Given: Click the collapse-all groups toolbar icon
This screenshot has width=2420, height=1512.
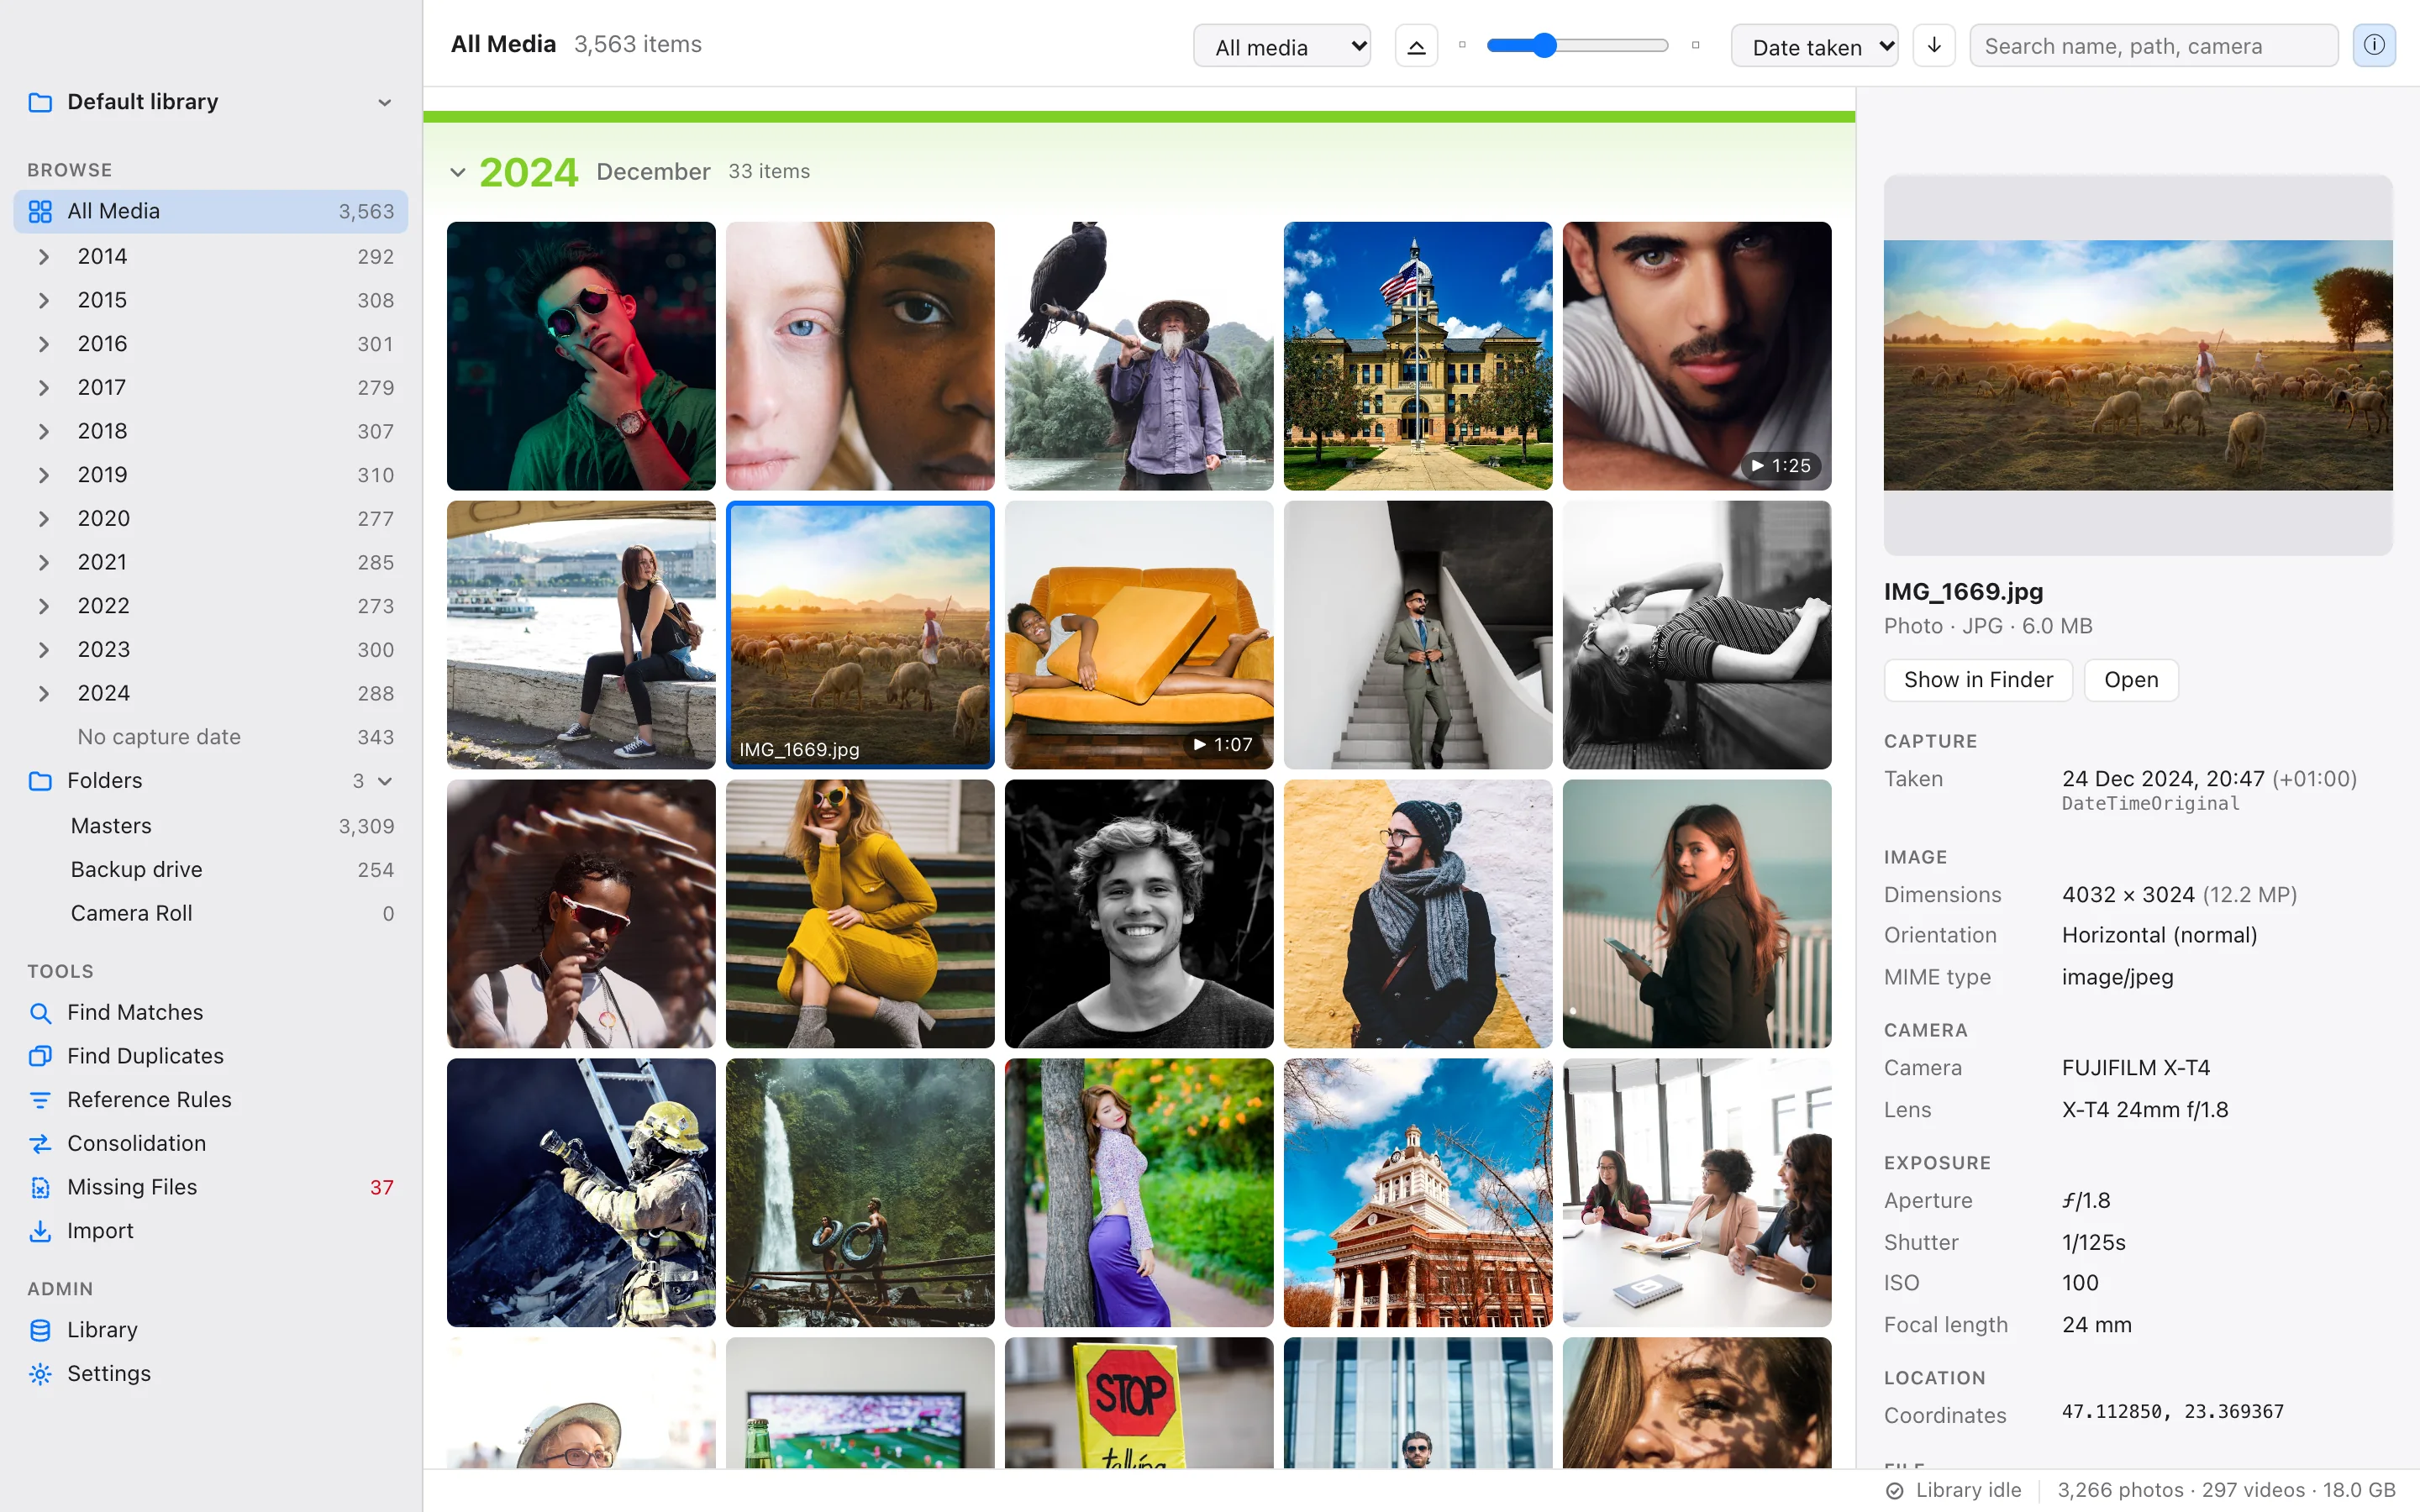Looking at the screenshot, I should [x=1416, y=46].
